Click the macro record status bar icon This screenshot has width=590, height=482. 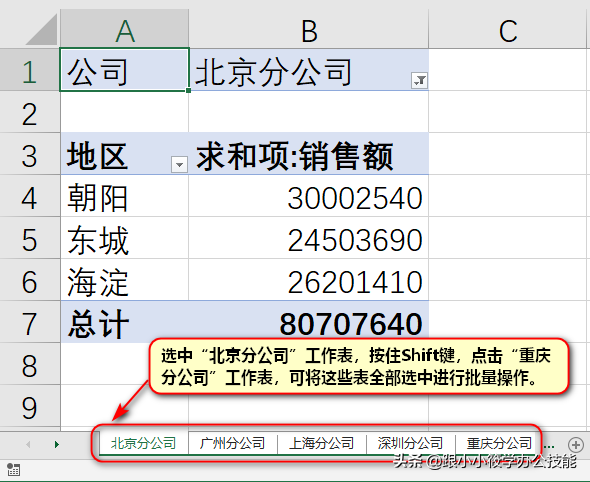pyautogui.click(x=14, y=470)
